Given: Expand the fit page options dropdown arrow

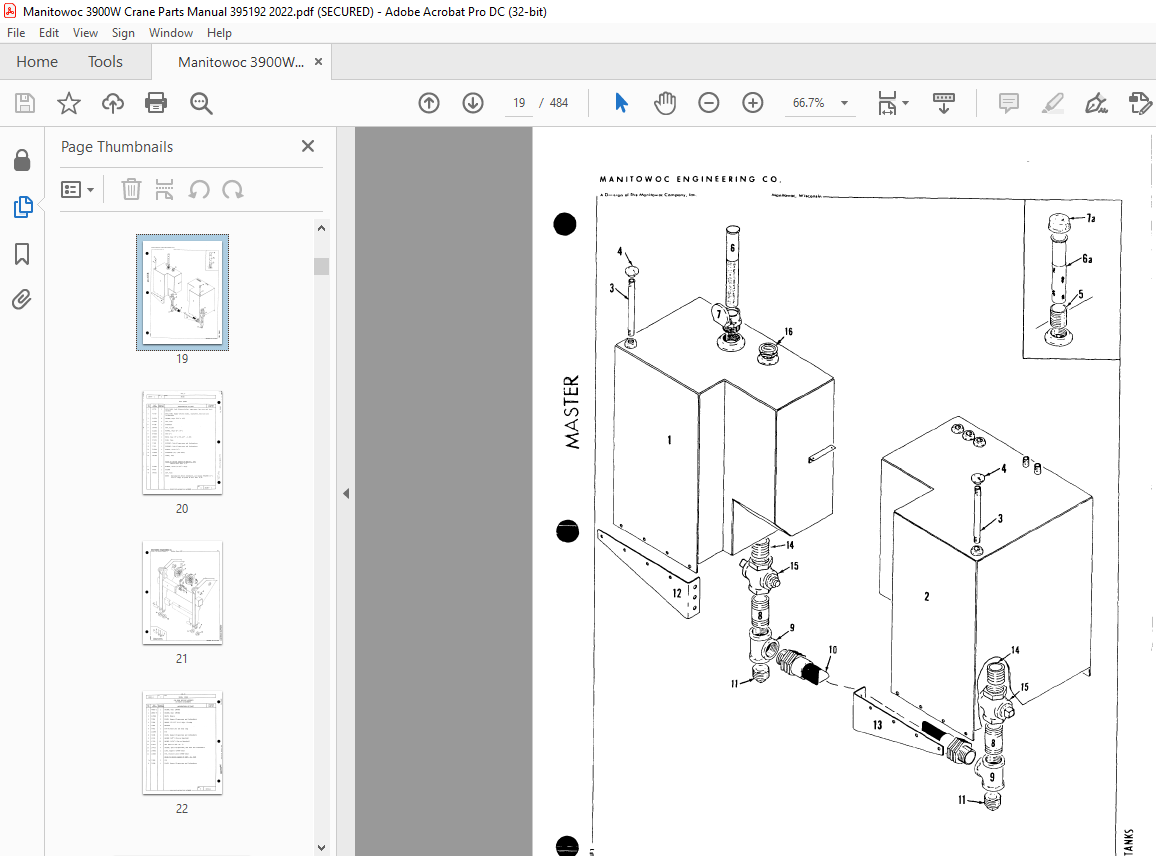Looking at the screenshot, I should (905, 103).
